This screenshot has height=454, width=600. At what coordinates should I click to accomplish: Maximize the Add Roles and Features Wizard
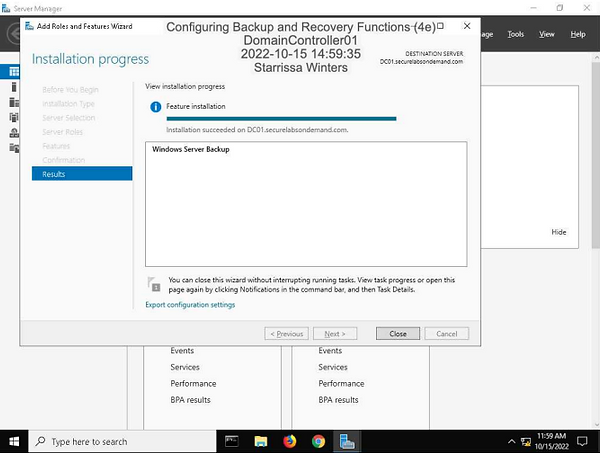point(440,26)
